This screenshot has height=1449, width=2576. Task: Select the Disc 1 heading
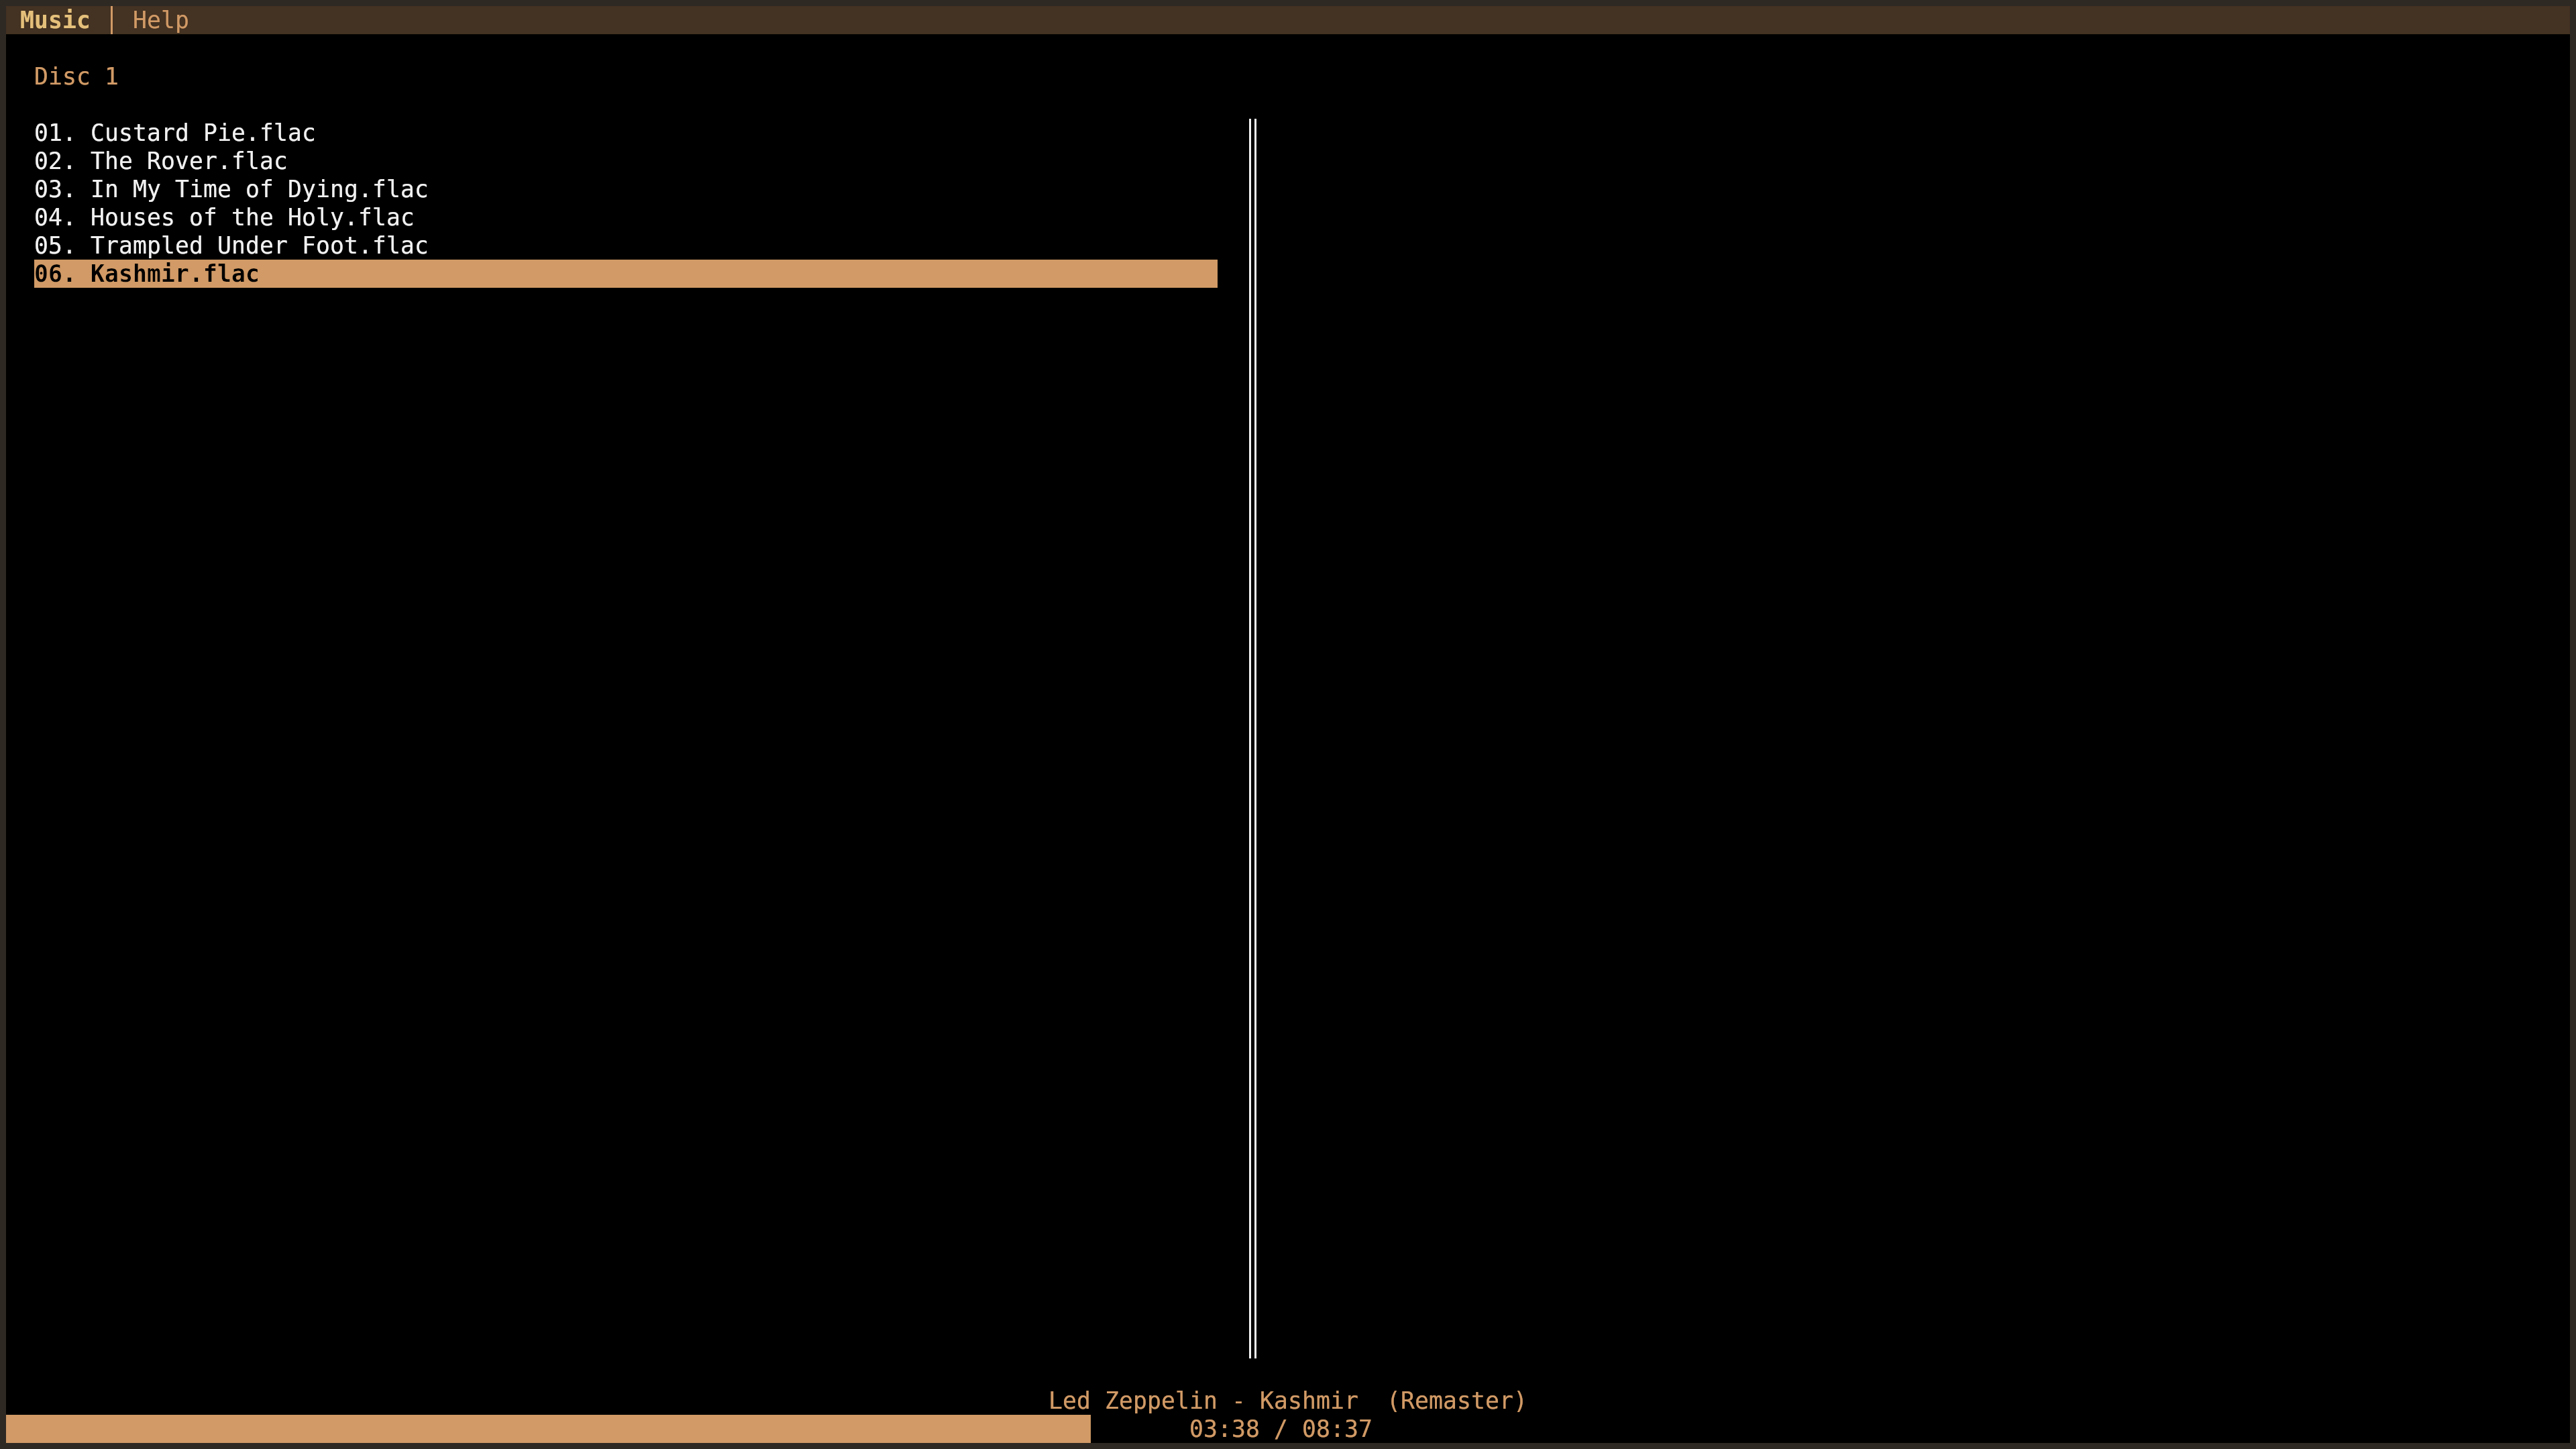point(76,76)
